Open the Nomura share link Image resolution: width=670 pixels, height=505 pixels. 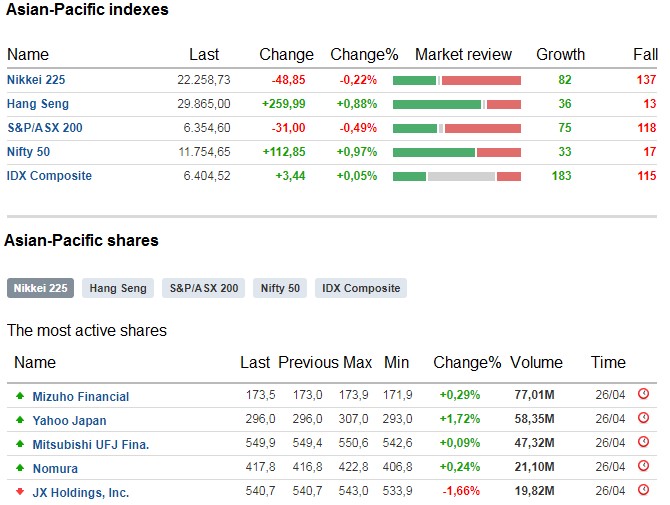(54, 468)
